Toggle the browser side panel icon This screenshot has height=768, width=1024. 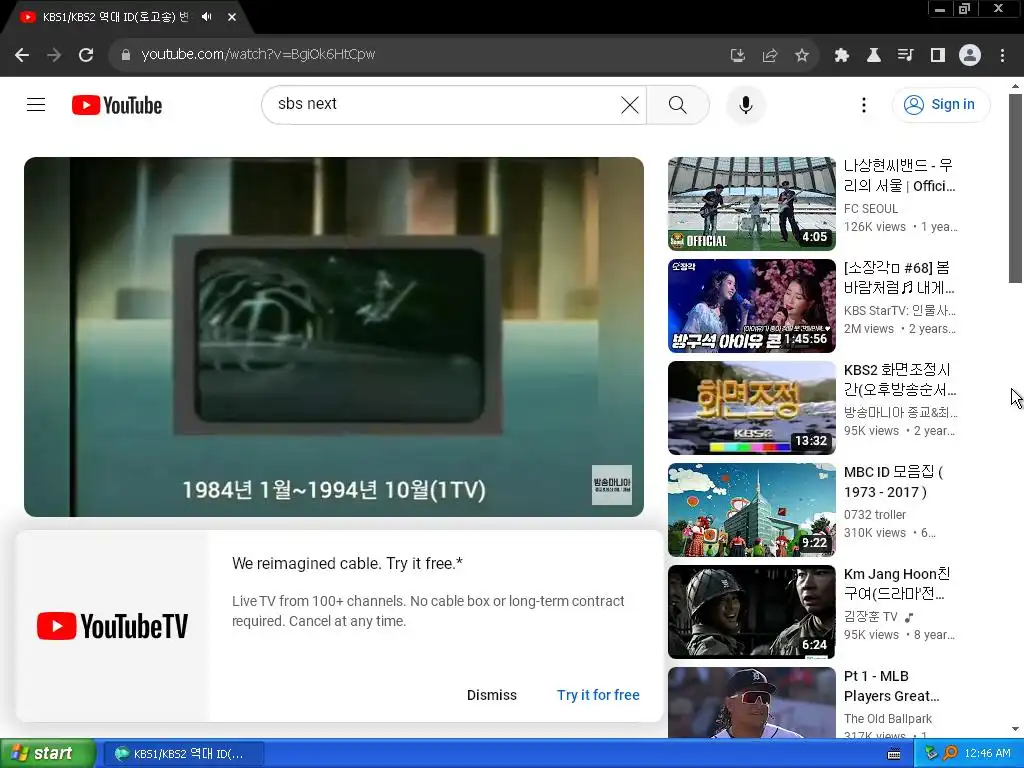pyautogui.click(x=938, y=55)
